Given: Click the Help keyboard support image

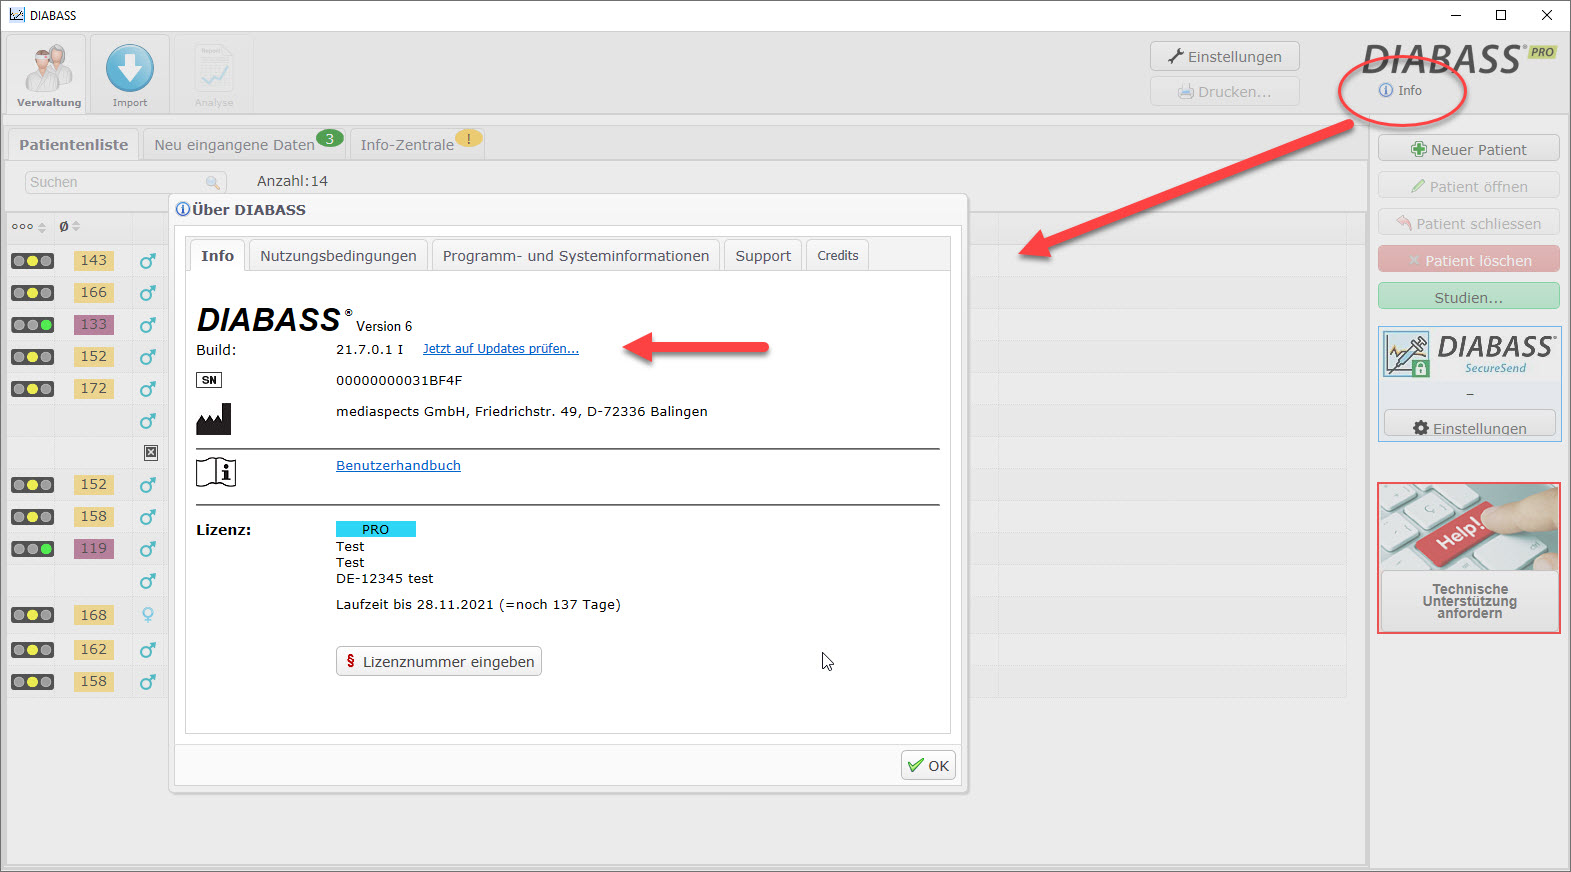Looking at the screenshot, I should tap(1468, 528).
